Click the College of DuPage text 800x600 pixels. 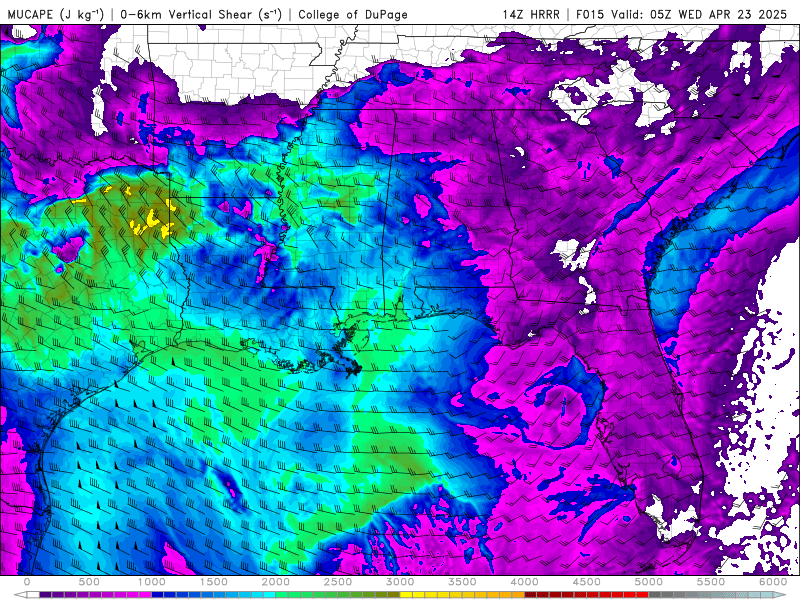[x=353, y=14]
